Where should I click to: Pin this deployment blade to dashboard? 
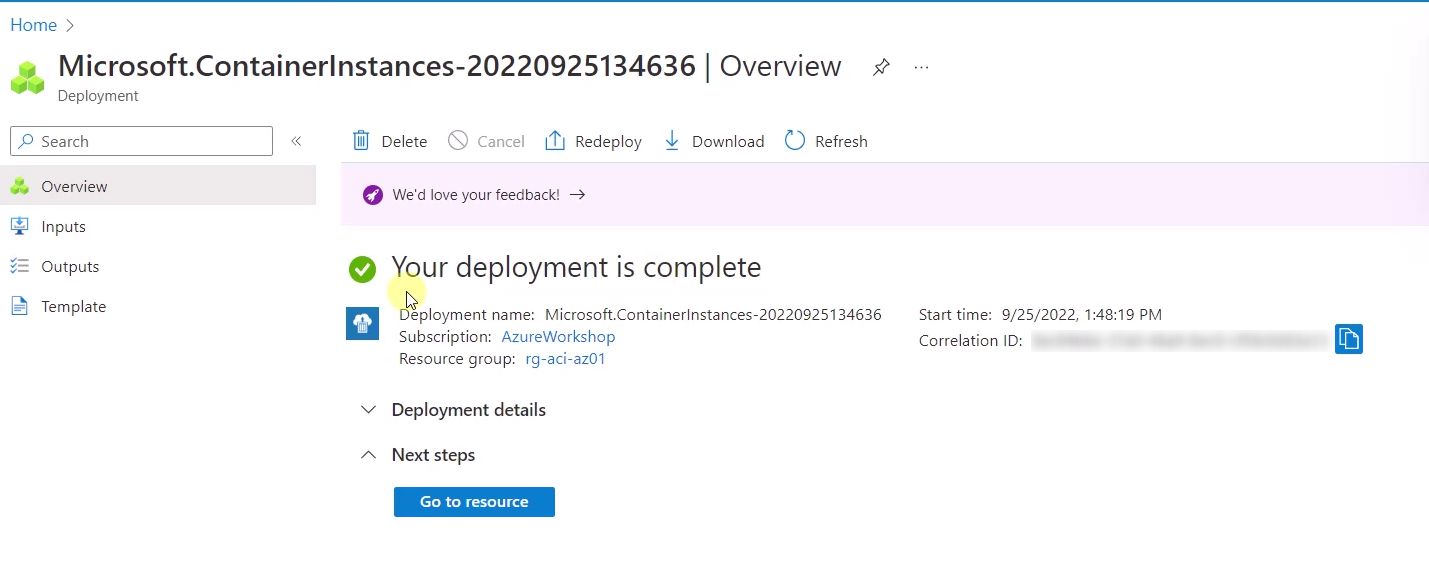[x=881, y=67]
